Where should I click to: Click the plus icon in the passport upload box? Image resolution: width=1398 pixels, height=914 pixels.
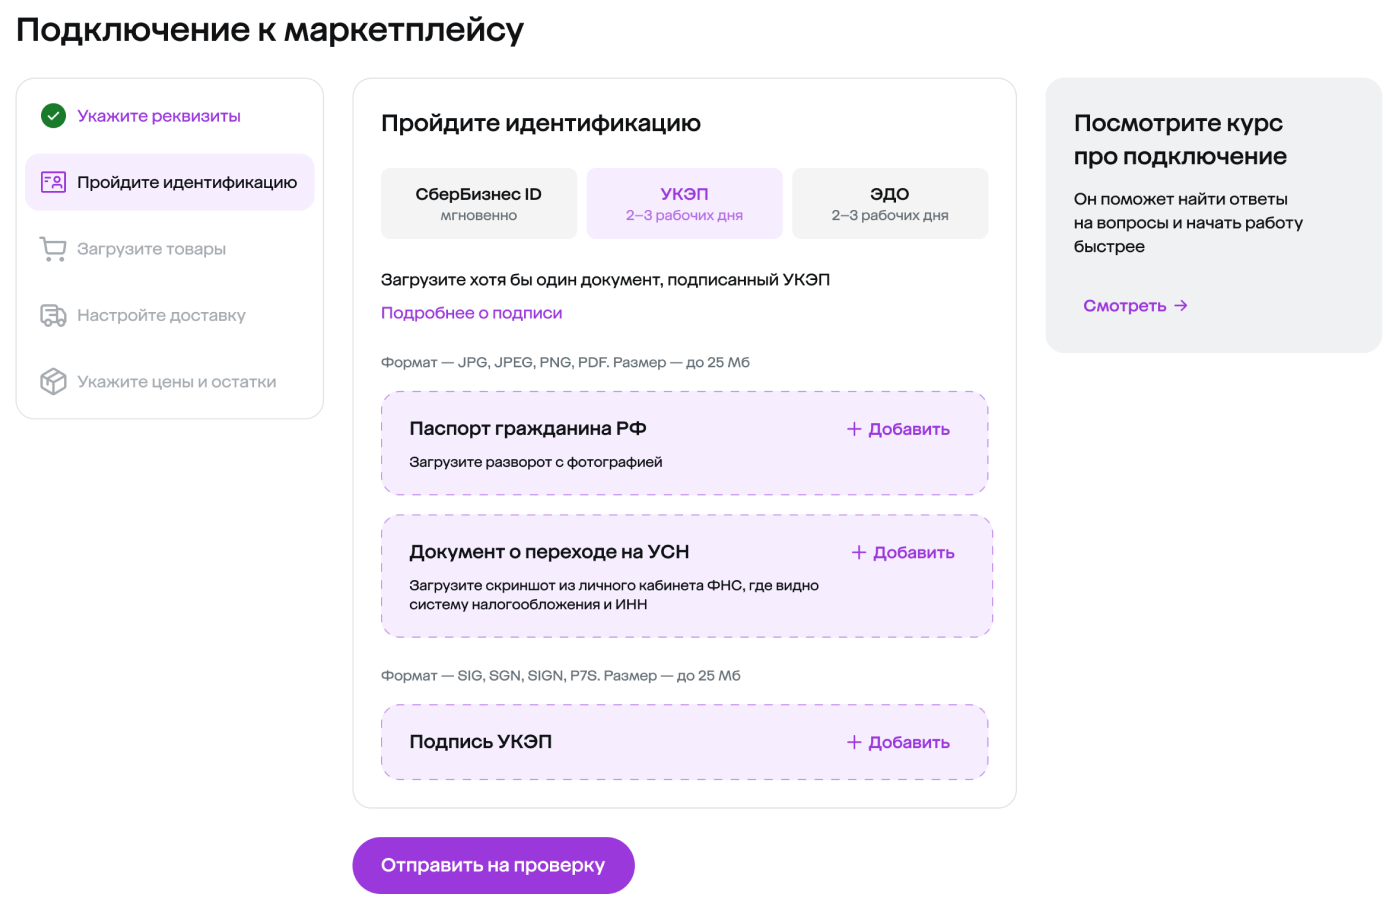click(x=854, y=429)
